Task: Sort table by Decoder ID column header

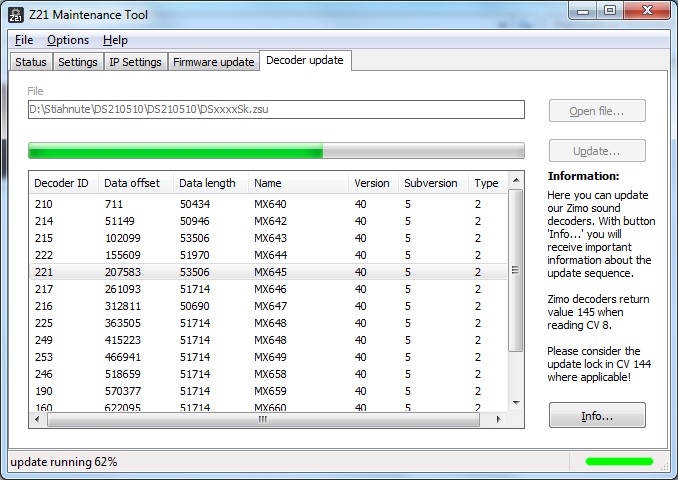Action: pyautogui.click(x=62, y=183)
